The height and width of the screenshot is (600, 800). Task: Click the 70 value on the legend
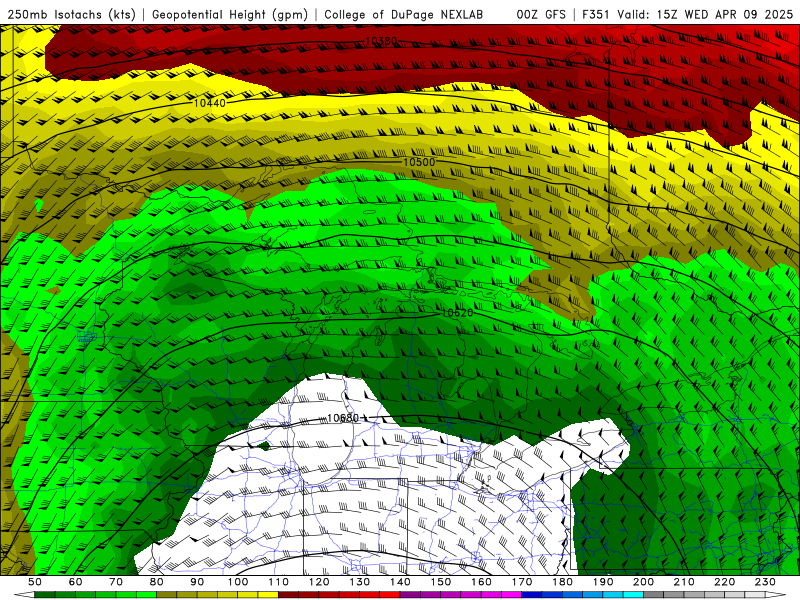click(116, 582)
